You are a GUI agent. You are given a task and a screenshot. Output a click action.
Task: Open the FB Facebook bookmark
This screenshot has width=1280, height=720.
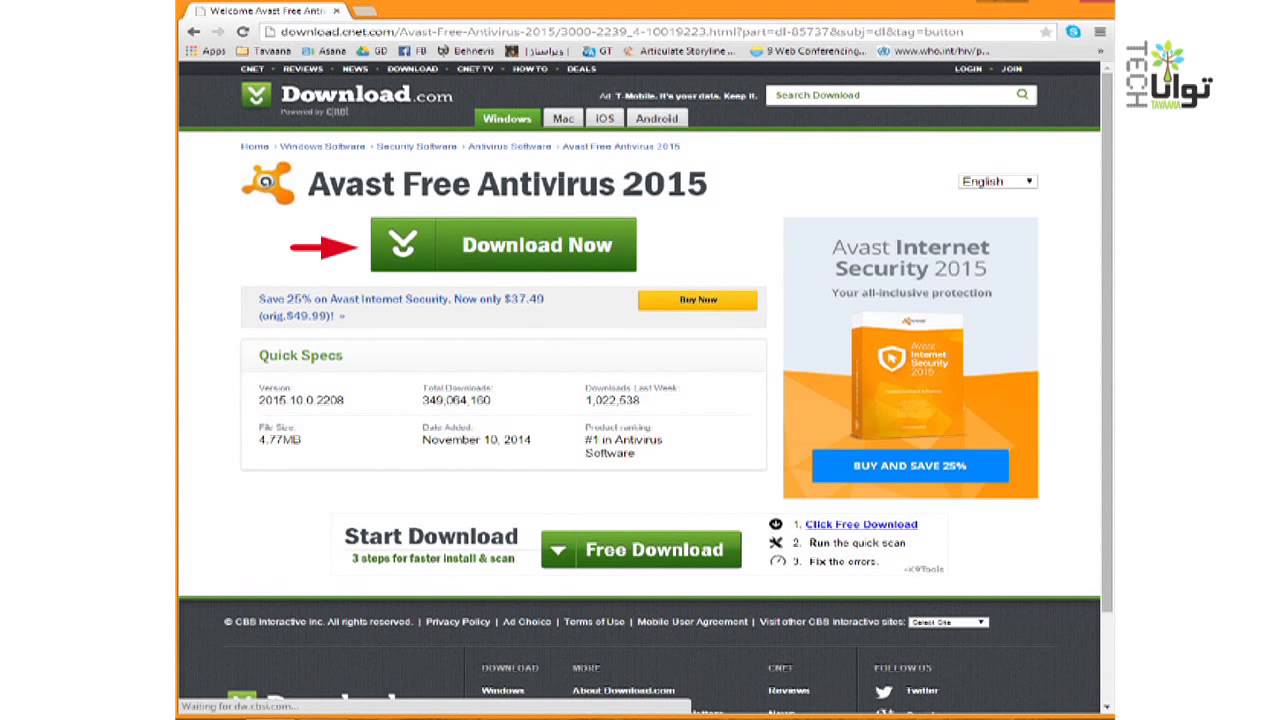[x=413, y=51]
